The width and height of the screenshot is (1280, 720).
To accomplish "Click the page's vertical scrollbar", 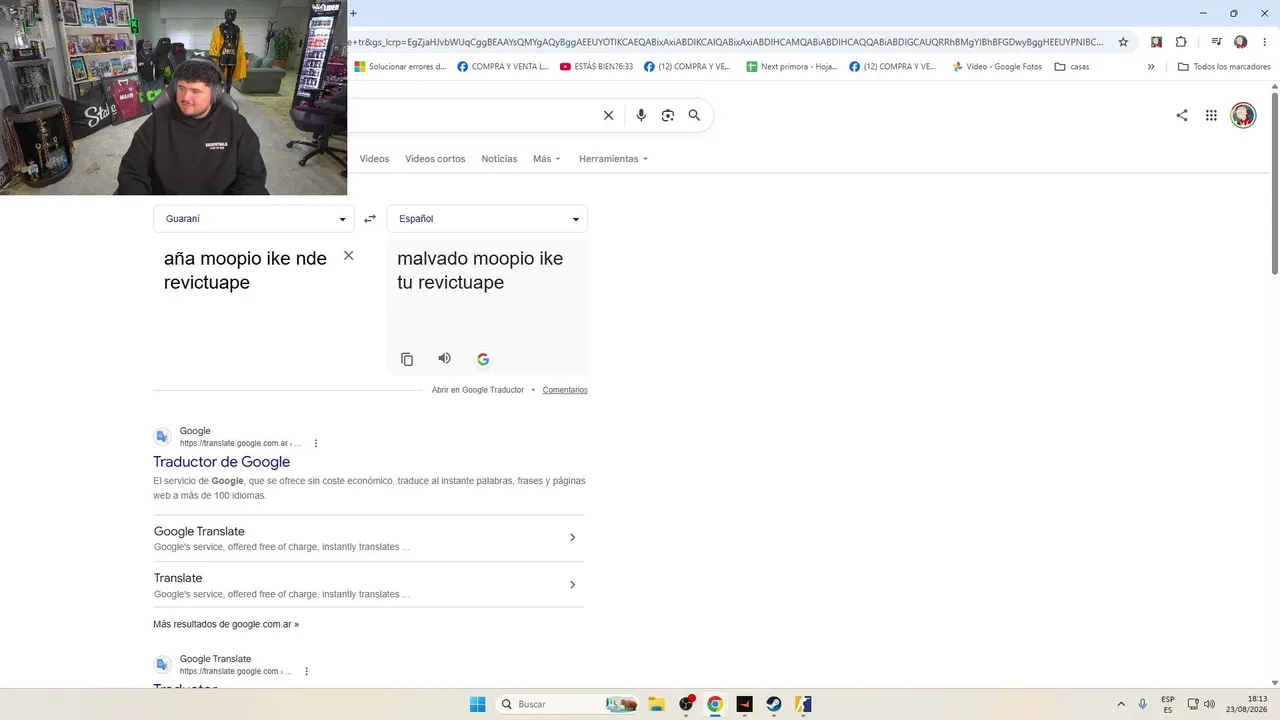I will 1275,183.
